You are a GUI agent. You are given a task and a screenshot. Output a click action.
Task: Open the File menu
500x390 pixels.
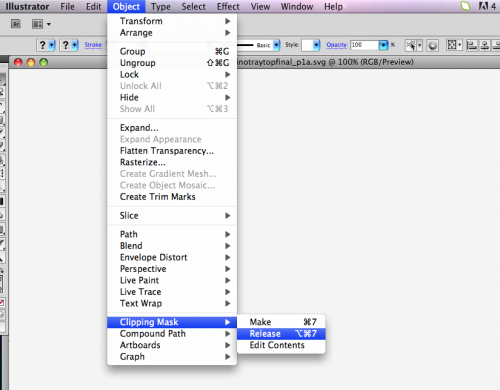click(67, 7)
